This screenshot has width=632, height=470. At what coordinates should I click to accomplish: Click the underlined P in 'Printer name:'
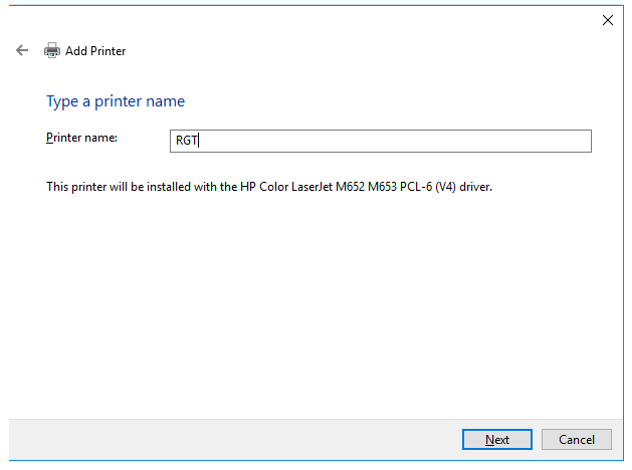[49, 137]
